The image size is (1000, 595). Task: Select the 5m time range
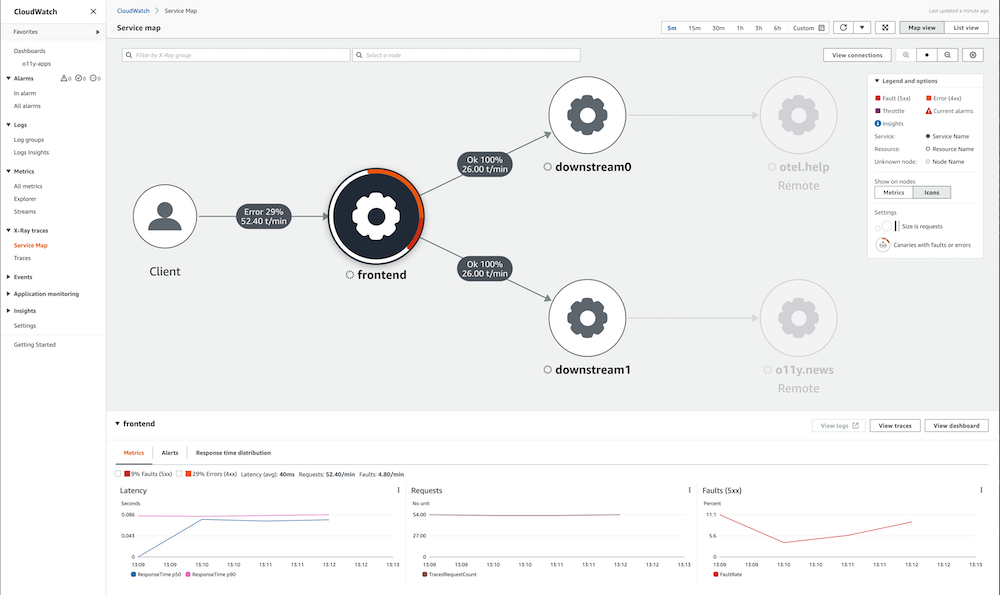click(672, 28)
